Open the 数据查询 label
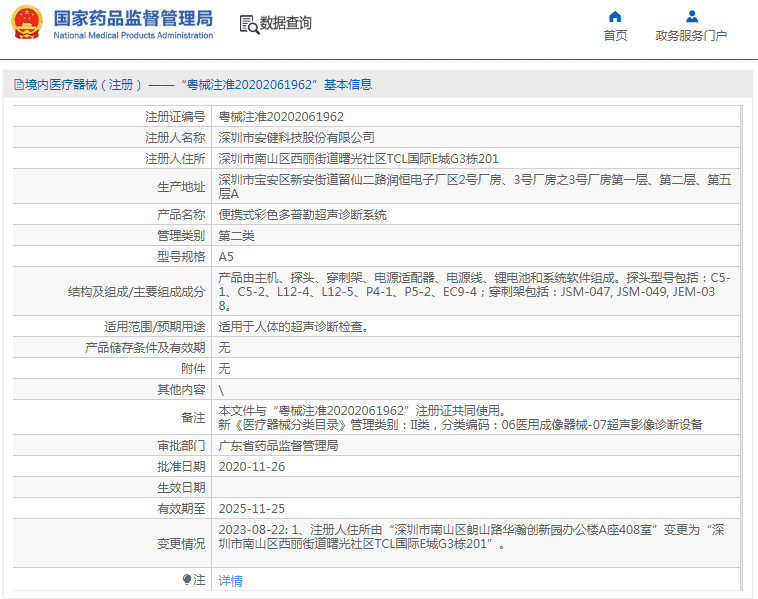The width and height of the screenshot is (758, 599). coord(286,23)
